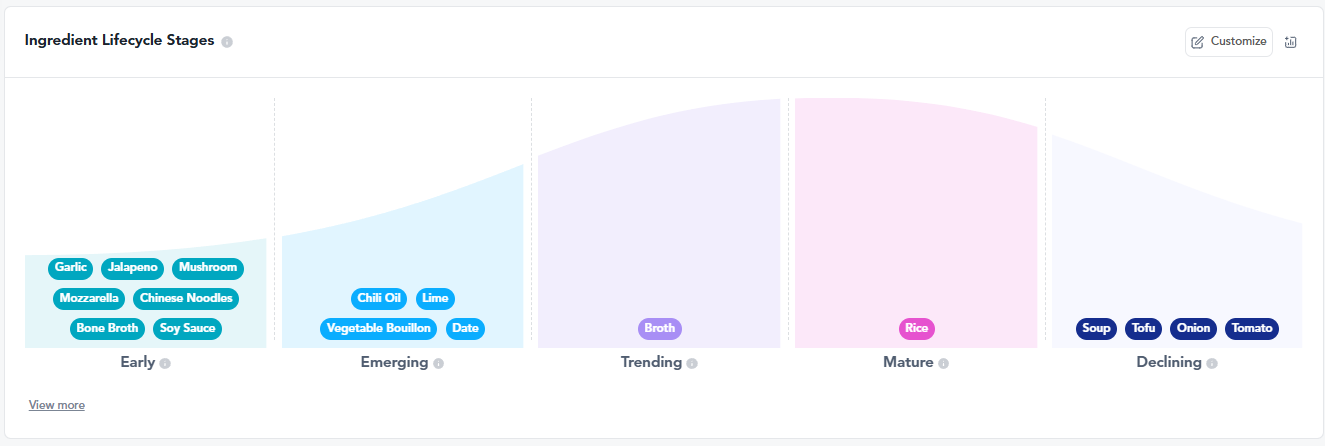Select the Jalapeno ingredient tag

pos(132,268)
